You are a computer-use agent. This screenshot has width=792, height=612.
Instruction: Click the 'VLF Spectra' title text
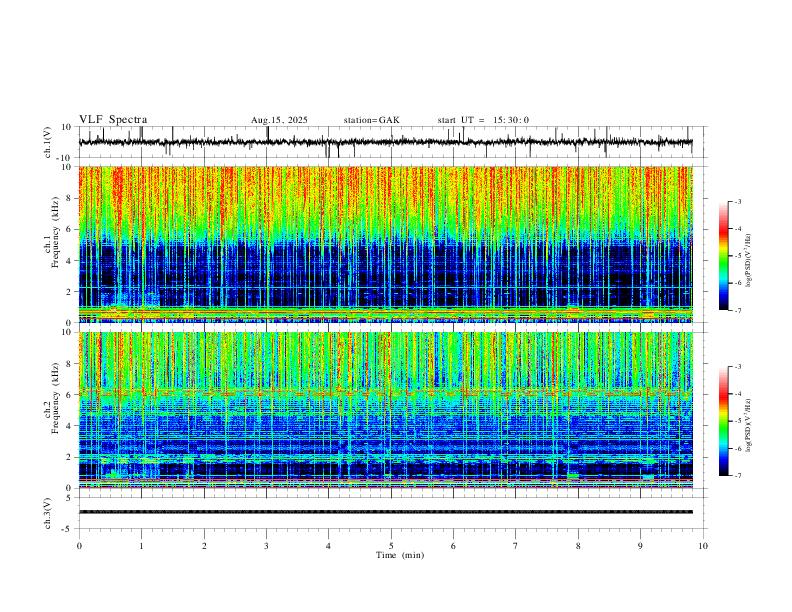coord(113,120)
